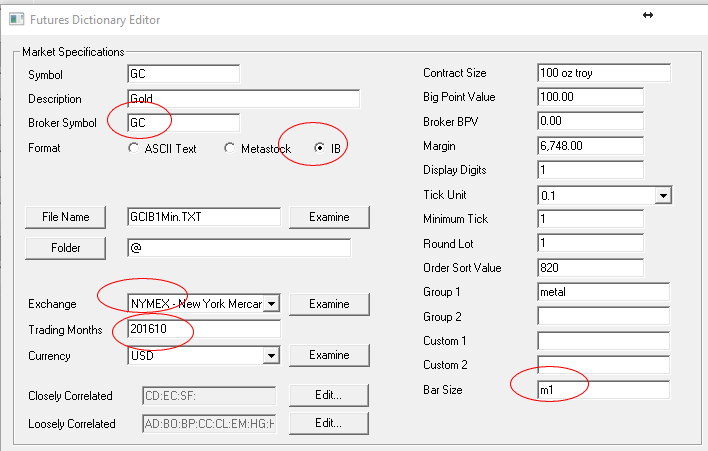Edit the Closely Correlated list
Viewport: 708px width, 451px height.
[x=329, y=395]
